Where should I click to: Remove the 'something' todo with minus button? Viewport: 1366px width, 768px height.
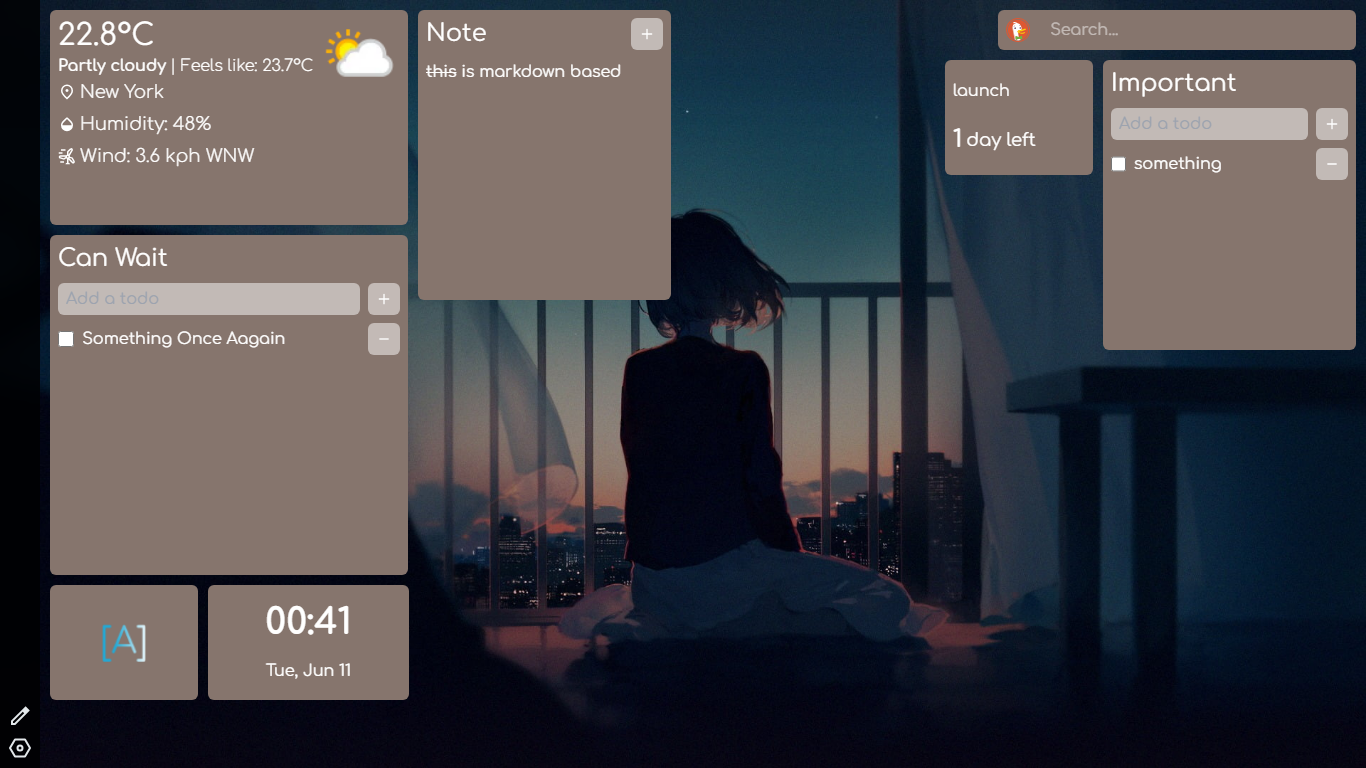[1331, 164]
